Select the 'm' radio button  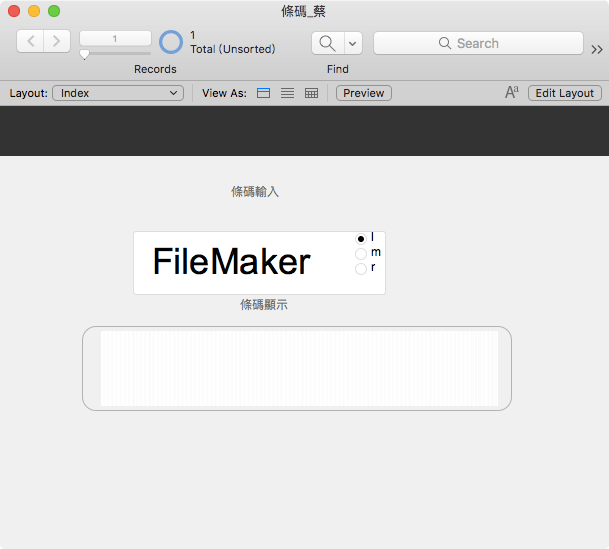coord(361,254)
